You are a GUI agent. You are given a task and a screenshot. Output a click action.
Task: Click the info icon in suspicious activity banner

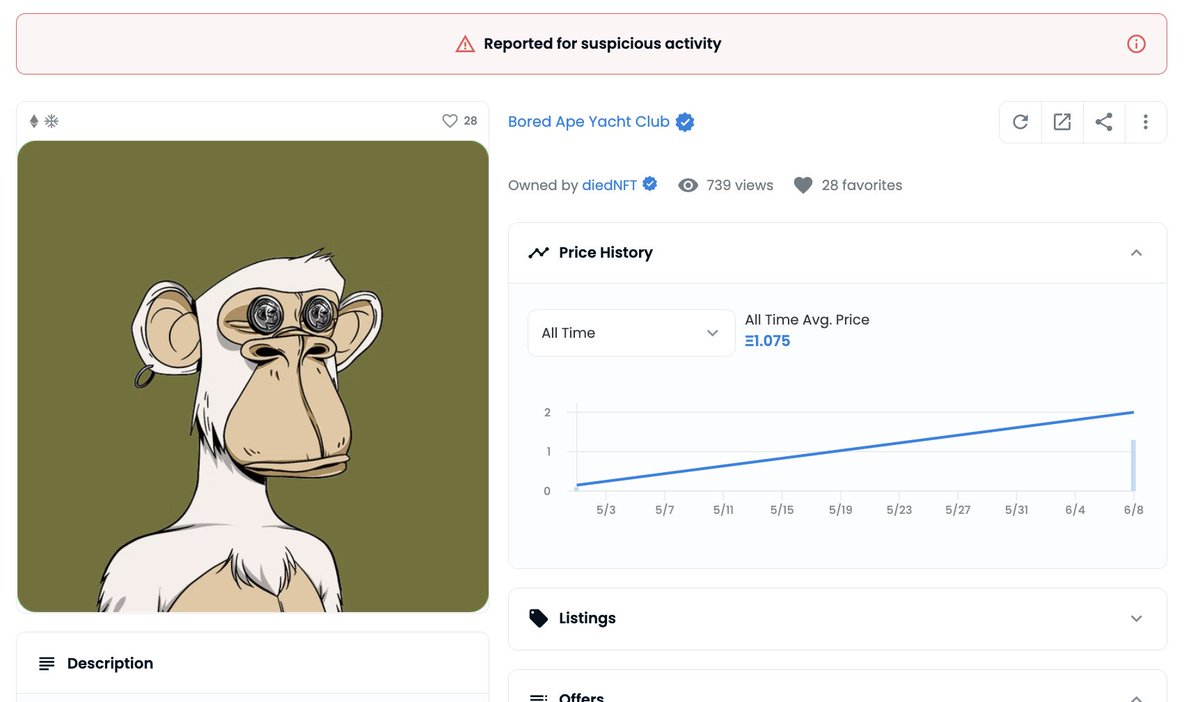tap(1136, 44)
